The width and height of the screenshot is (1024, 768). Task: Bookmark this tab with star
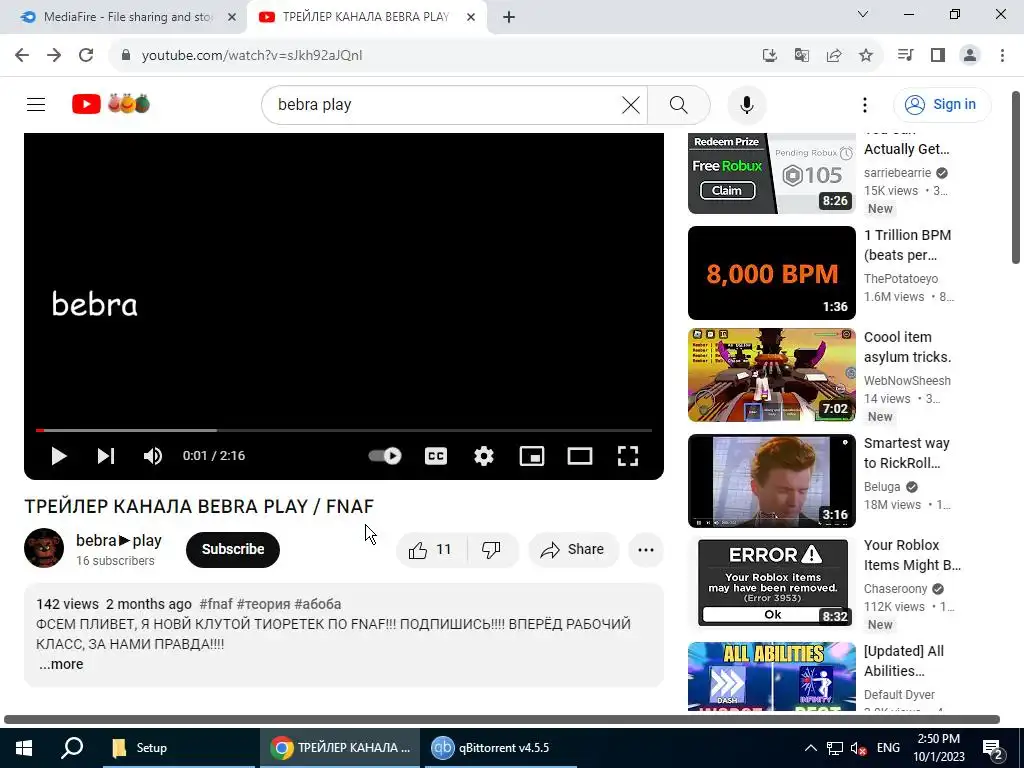pyautogui.click(x=866, y=56)
